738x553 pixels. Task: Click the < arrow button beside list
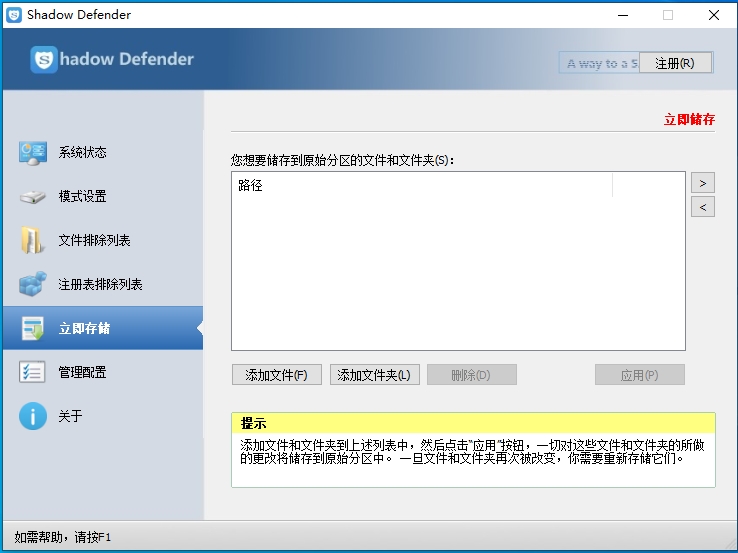pos(703,207)
